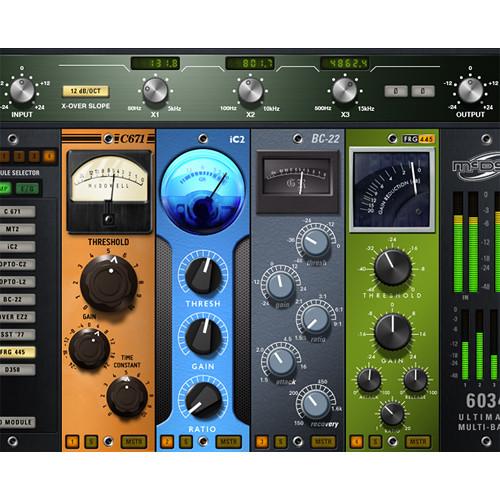Screen dimensions: 500x500
Task: Adjust the OUTPUT gain knob
Action: (x=470, y=90)
